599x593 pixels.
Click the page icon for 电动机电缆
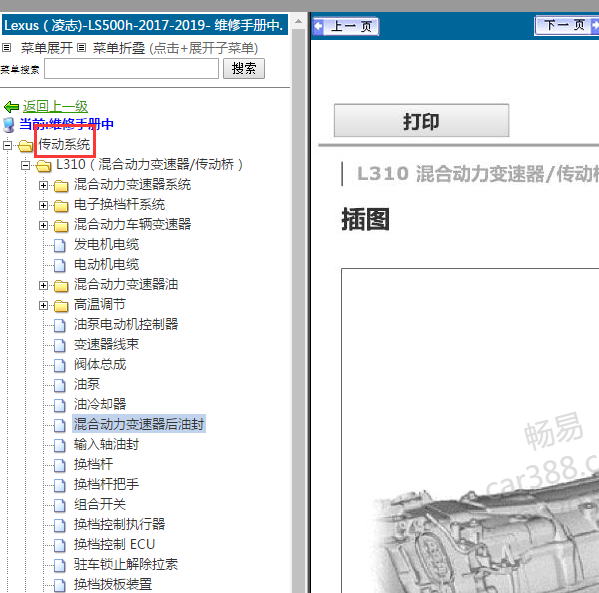[x=60, y=265]
